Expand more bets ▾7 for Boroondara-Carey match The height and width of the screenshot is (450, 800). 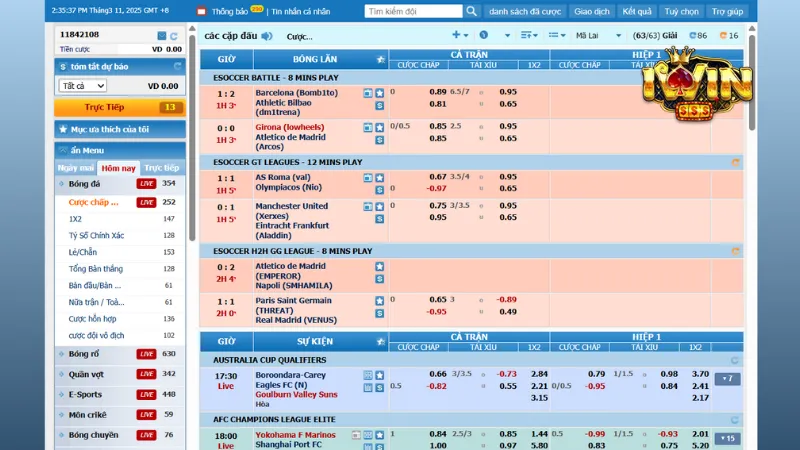coord(728,379)
